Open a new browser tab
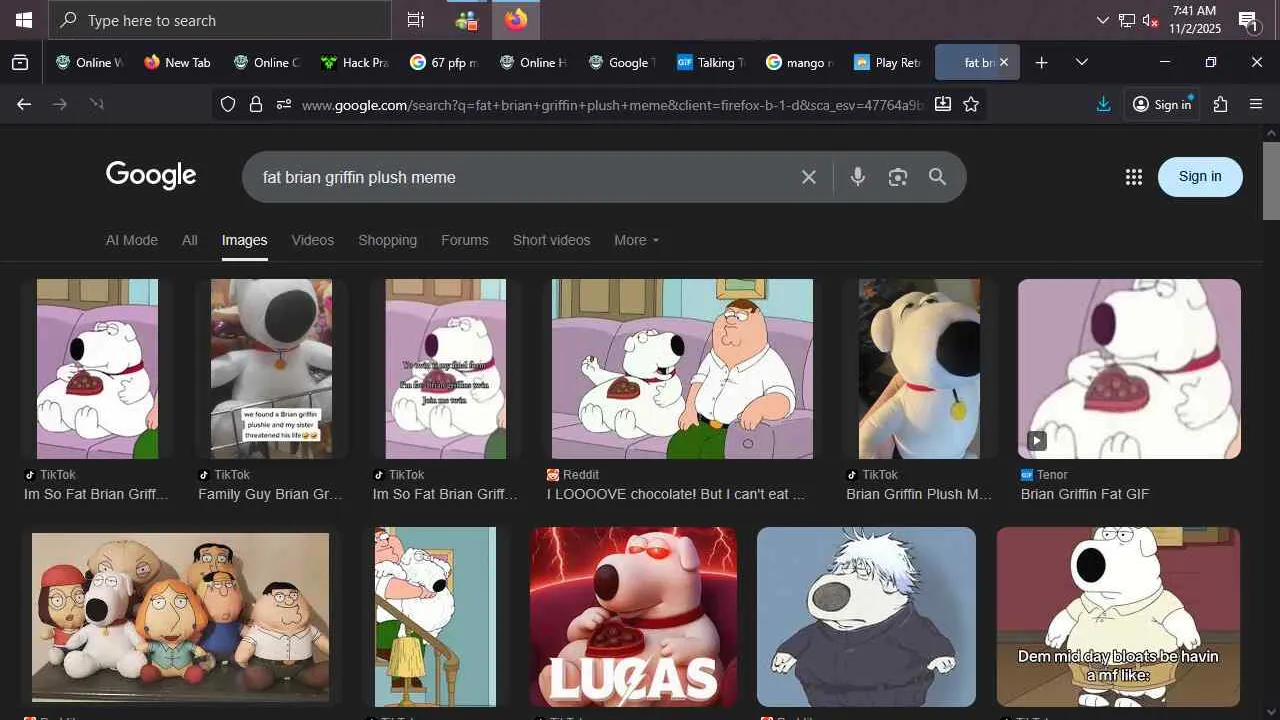 coord(1041,62)
